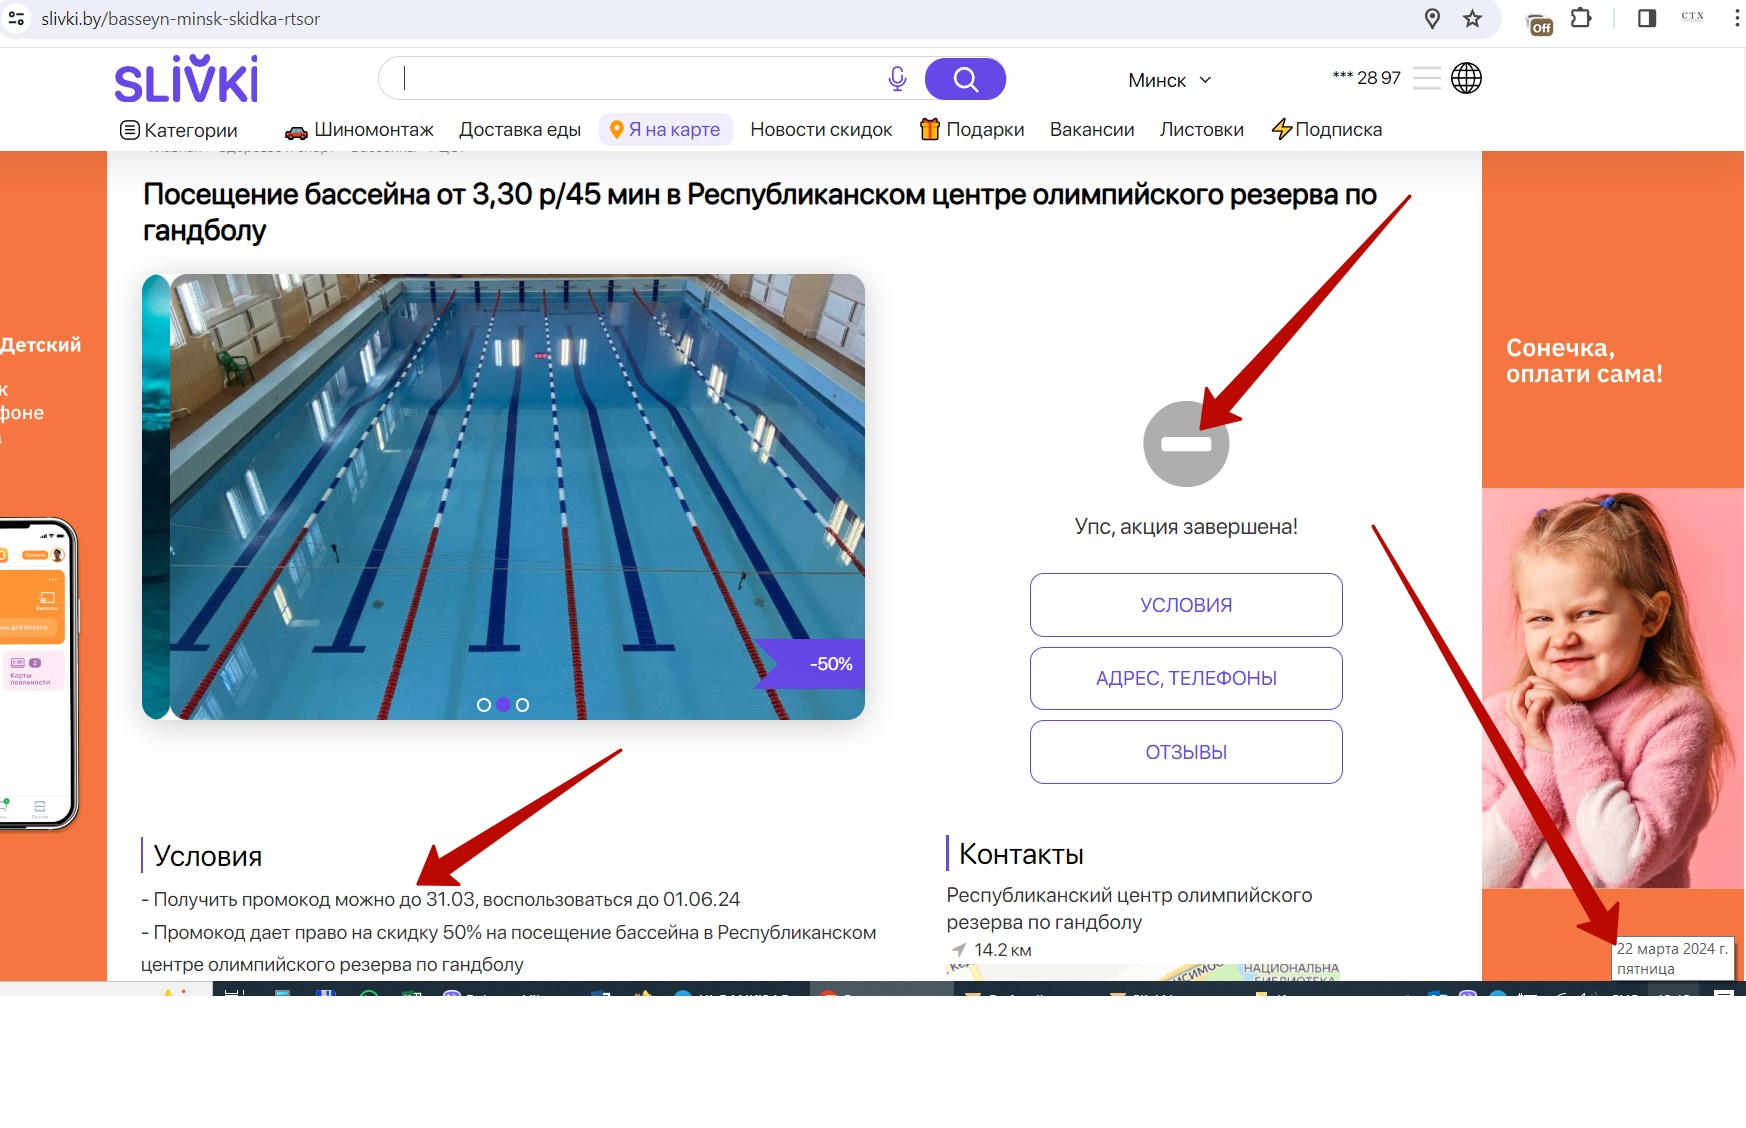Open the globe language selector
The height and width of the screenshot is (1128, 1746).
[x=1466, y=78]
